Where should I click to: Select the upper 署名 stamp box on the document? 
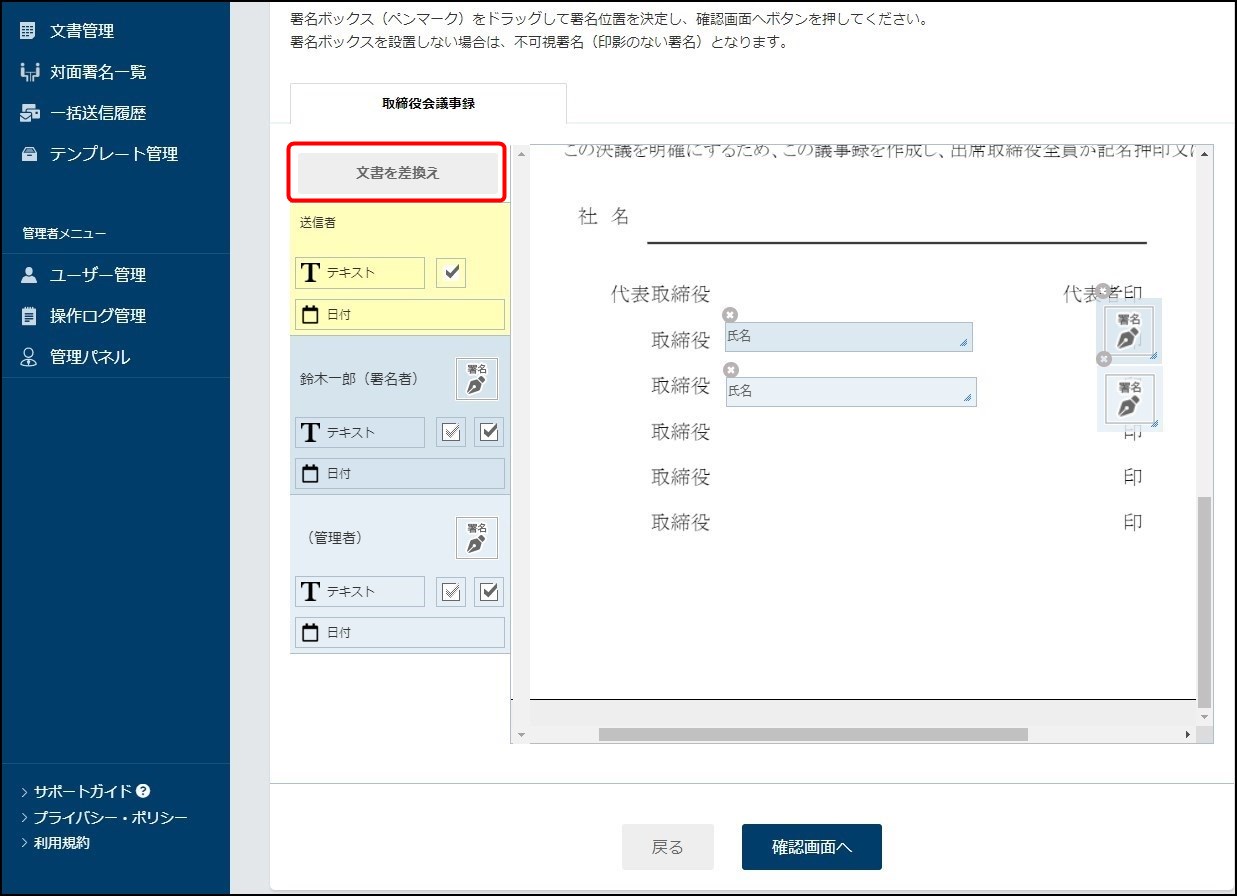[x=1129, y=330]
